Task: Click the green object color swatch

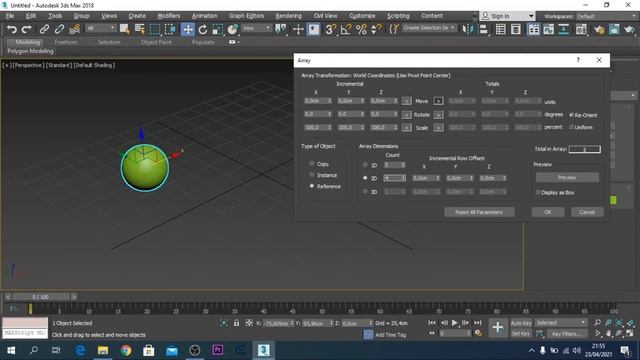Action: [613, 200]
